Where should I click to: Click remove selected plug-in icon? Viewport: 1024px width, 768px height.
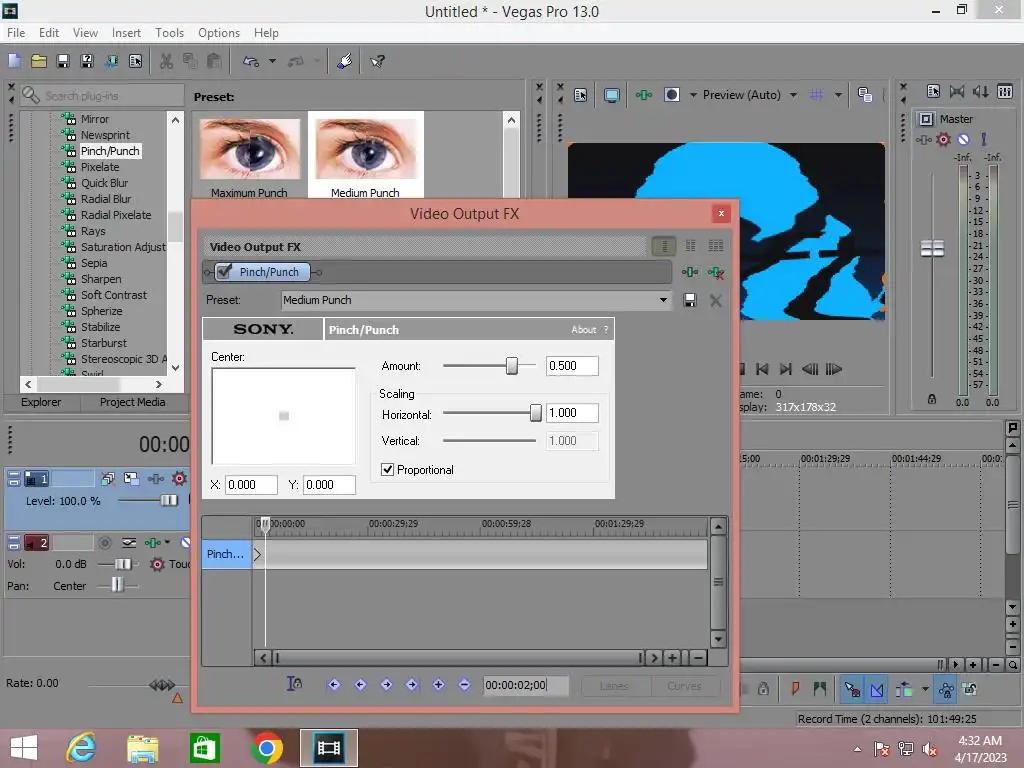point(716,272)
